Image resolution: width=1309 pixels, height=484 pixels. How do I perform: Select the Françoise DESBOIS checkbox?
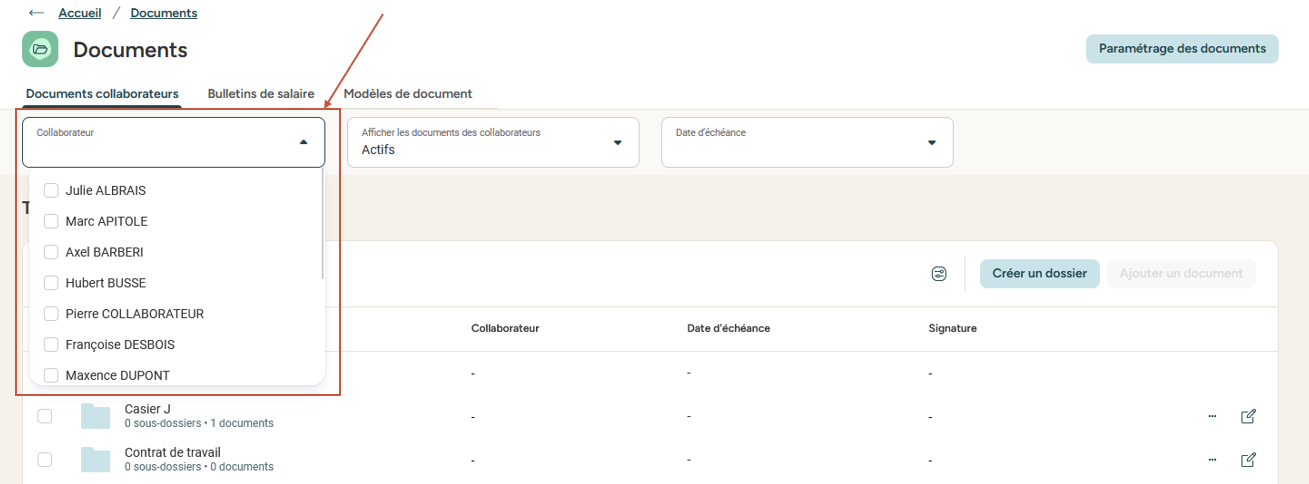[51, 344]
